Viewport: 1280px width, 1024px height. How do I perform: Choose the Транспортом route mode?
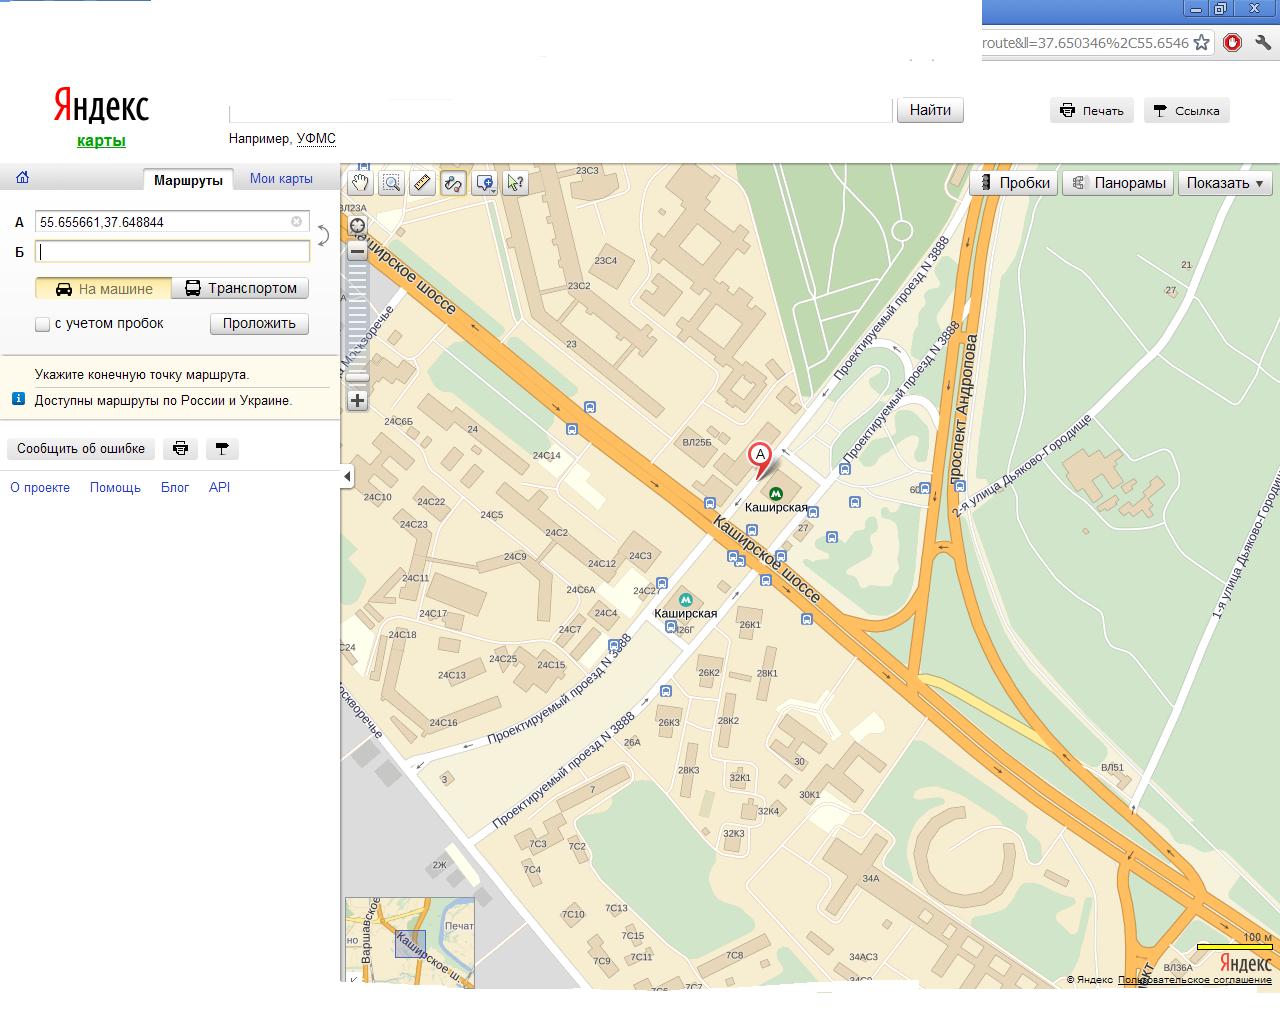[x=241, y=289]
